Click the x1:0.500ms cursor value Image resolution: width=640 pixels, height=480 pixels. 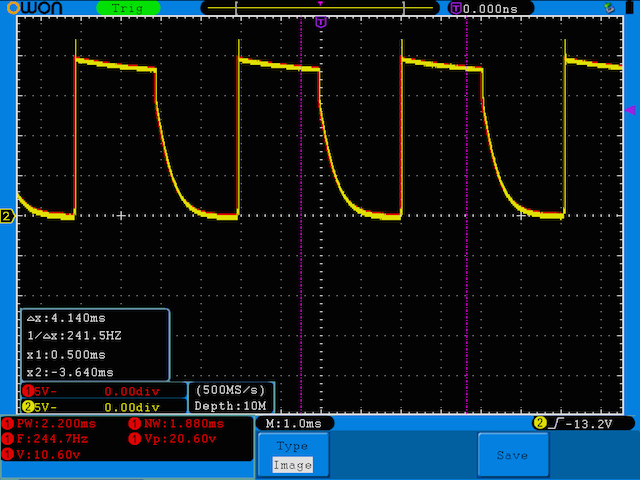point(66,355)
